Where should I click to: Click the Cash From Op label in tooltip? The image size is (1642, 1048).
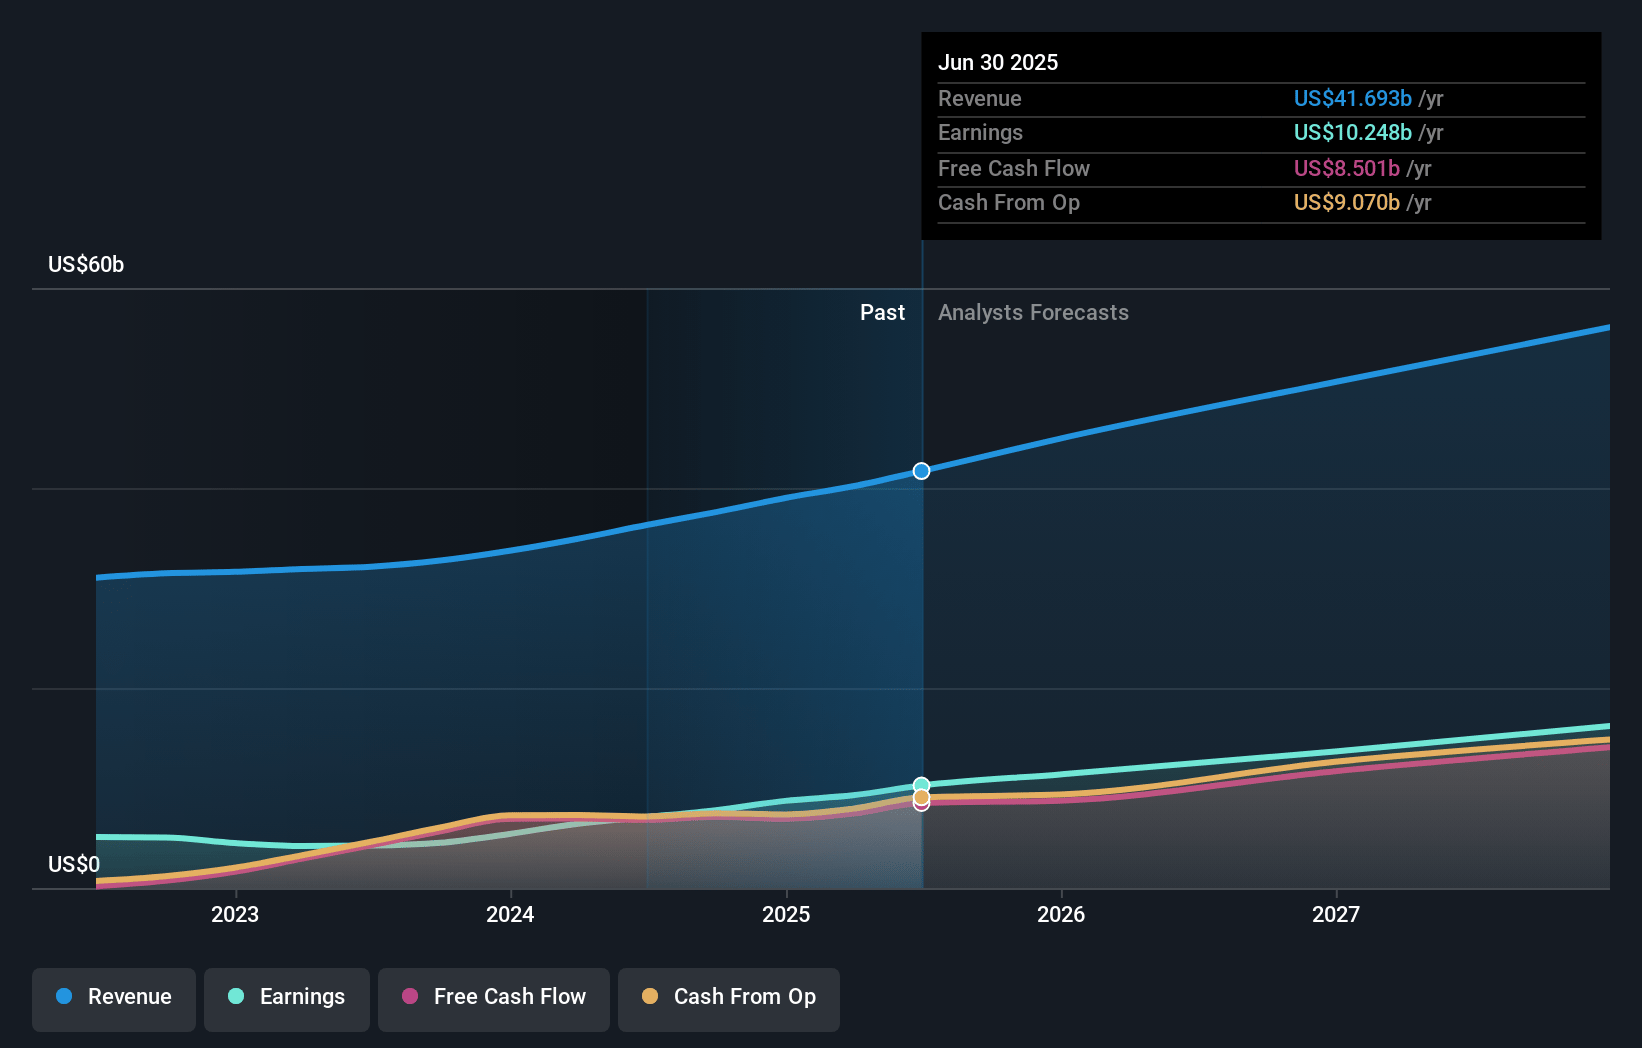(1009, 203)
